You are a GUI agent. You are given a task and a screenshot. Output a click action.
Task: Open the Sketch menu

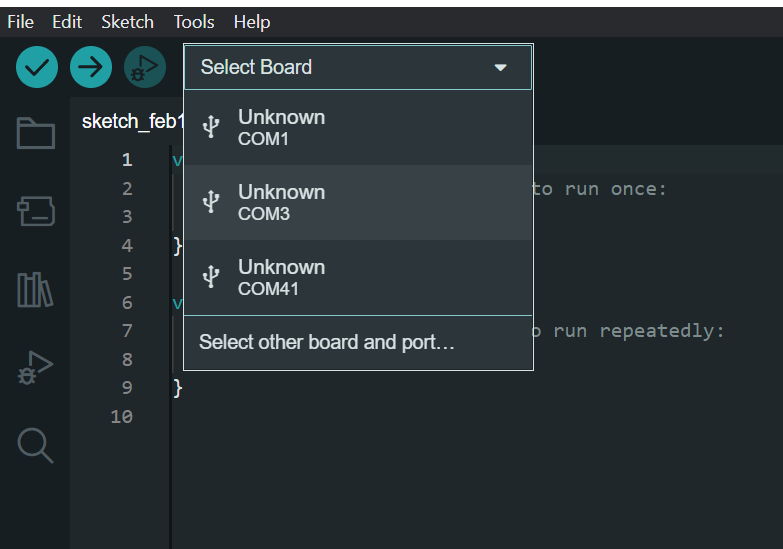click(127, 21)
